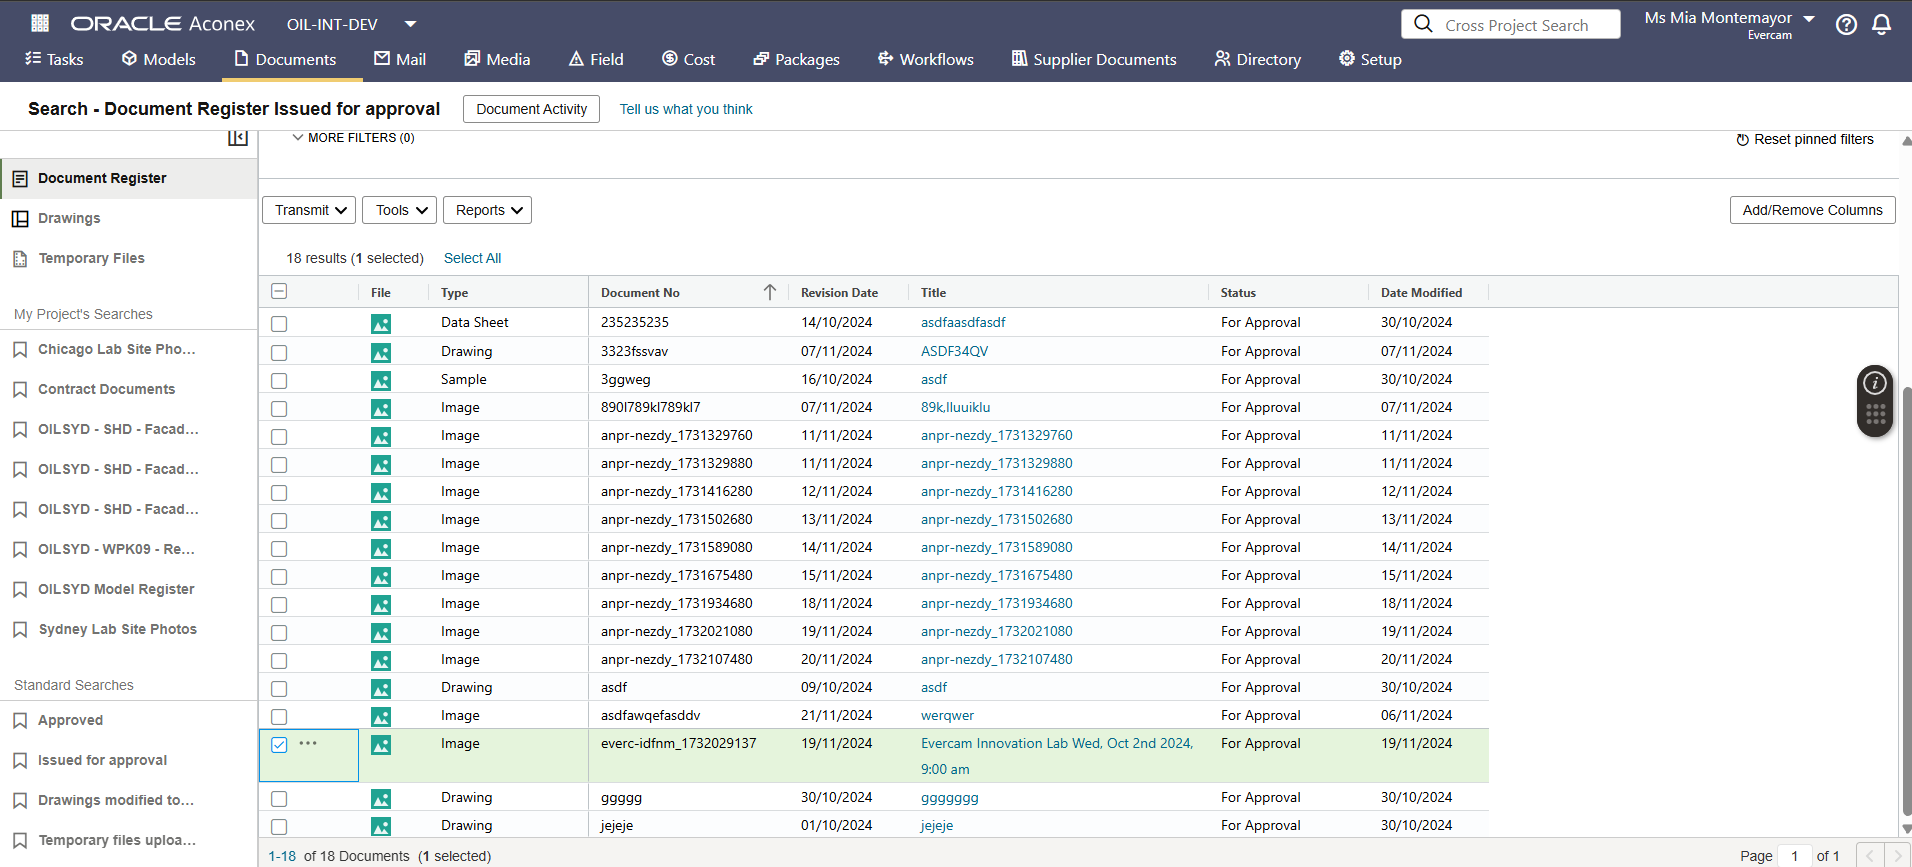Open the Workflows menu
This screenshot has width=1912, height=867.
click(925, 59)
